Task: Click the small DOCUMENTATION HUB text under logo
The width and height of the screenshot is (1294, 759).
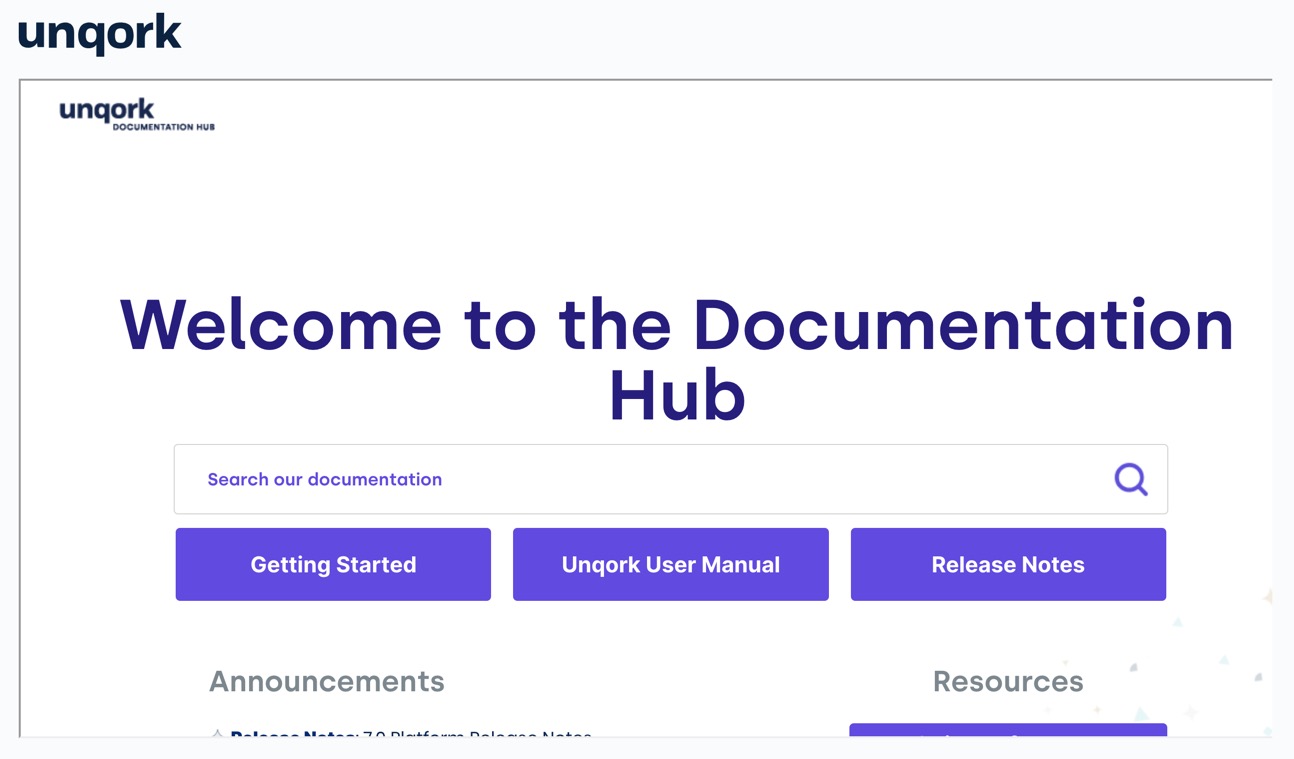Action: pos(164,127)
